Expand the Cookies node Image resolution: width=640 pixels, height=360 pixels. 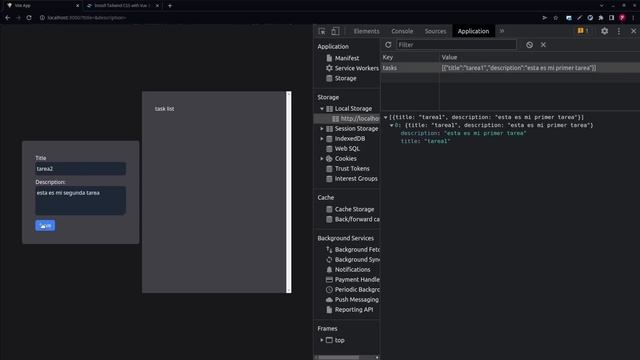coord(322,159)
